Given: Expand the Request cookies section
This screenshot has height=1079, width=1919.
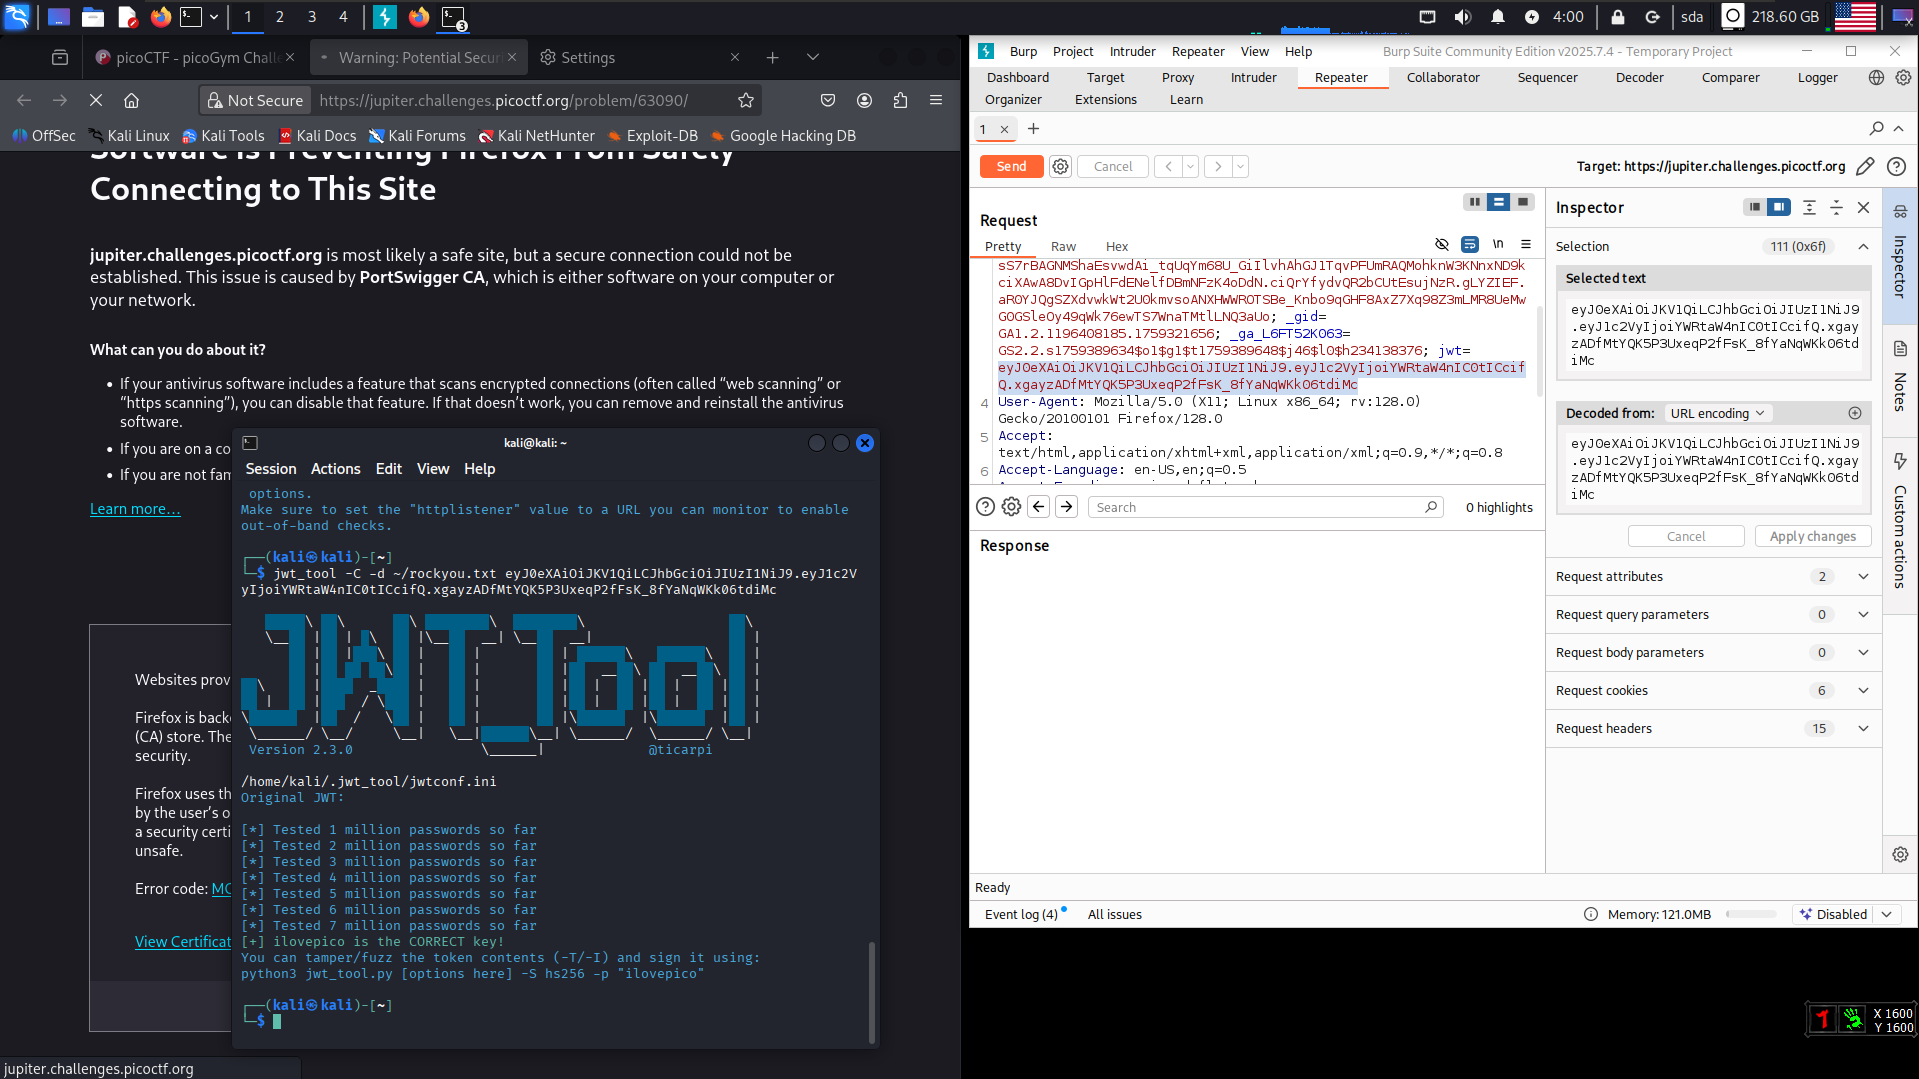Looking at the screenshot, I should coord(1863,691).
